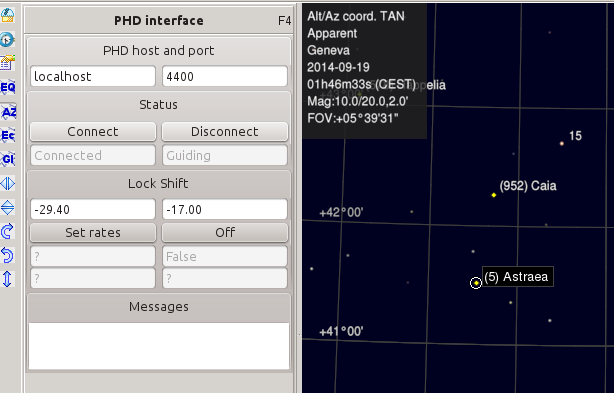Edit the port field '4400'

(225, 76)
